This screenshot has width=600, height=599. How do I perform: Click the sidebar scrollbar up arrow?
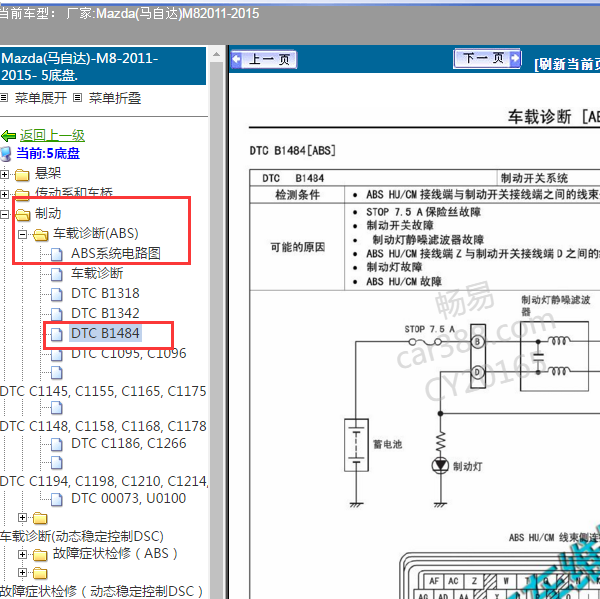click(x=216, y=54)
